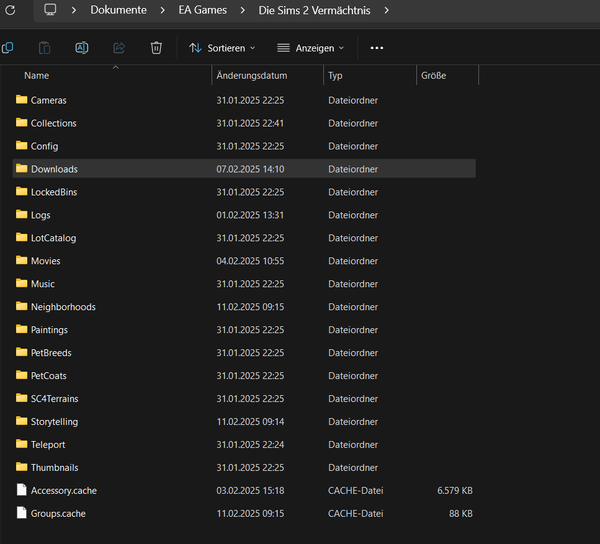Select the SC4Terrains folder icon
The height and width of the screenshot is (544, 600).
21,398
